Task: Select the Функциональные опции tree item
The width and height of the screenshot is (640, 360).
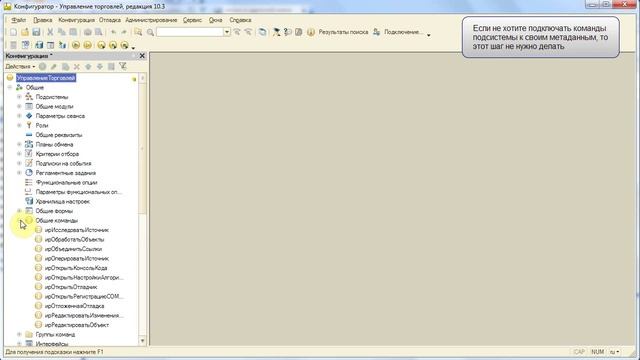Action: click(x=67, y=182)
